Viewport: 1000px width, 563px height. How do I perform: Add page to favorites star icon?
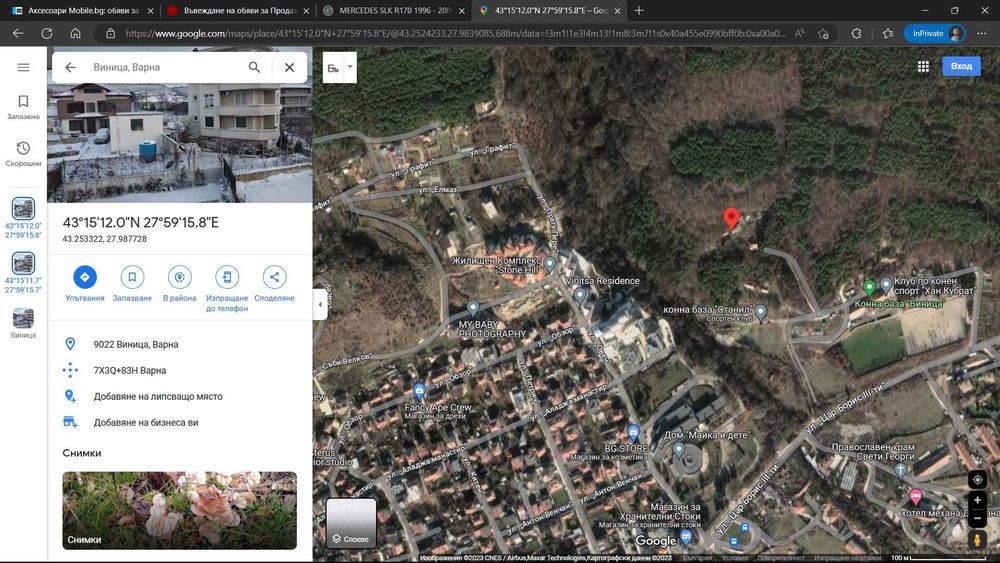(x=823, y=33)
